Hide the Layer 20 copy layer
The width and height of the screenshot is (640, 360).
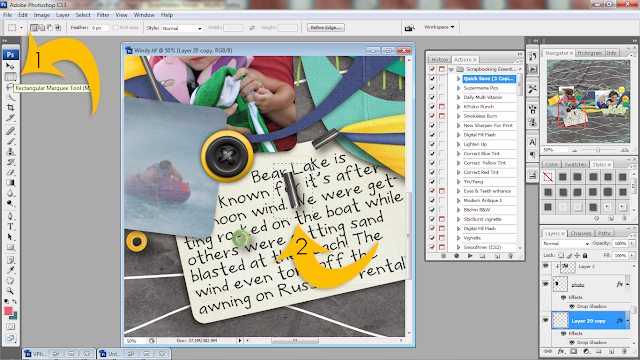pyautogui.click(x=546, y=320)
